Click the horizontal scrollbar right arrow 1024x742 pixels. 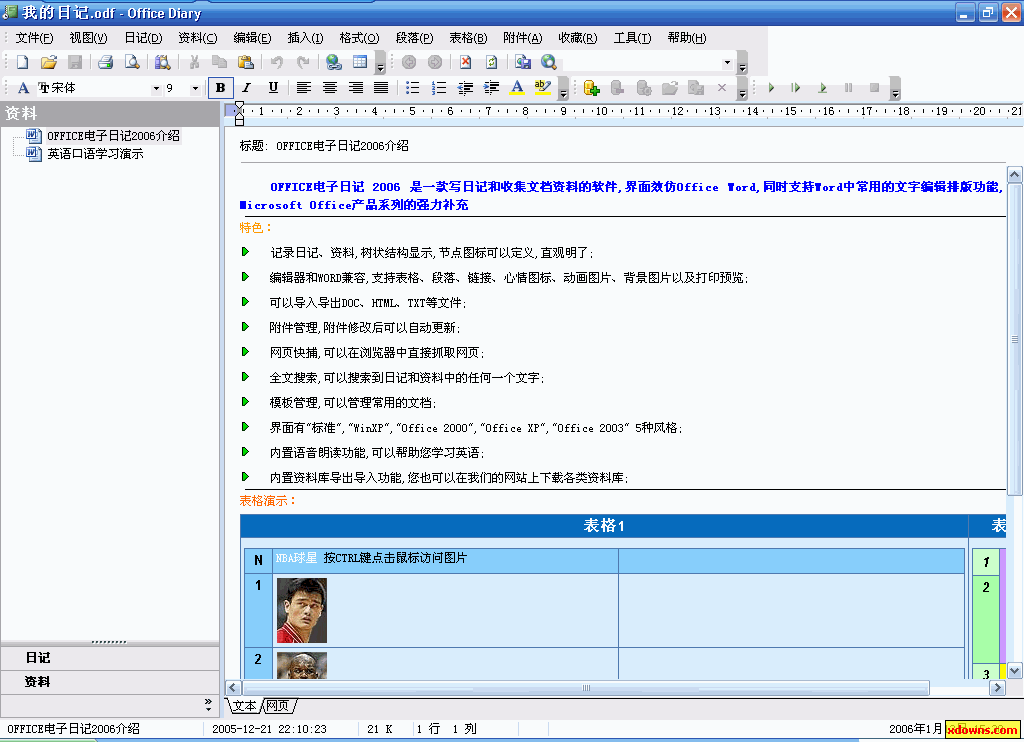pyautogui.click(x=997, y=688)
